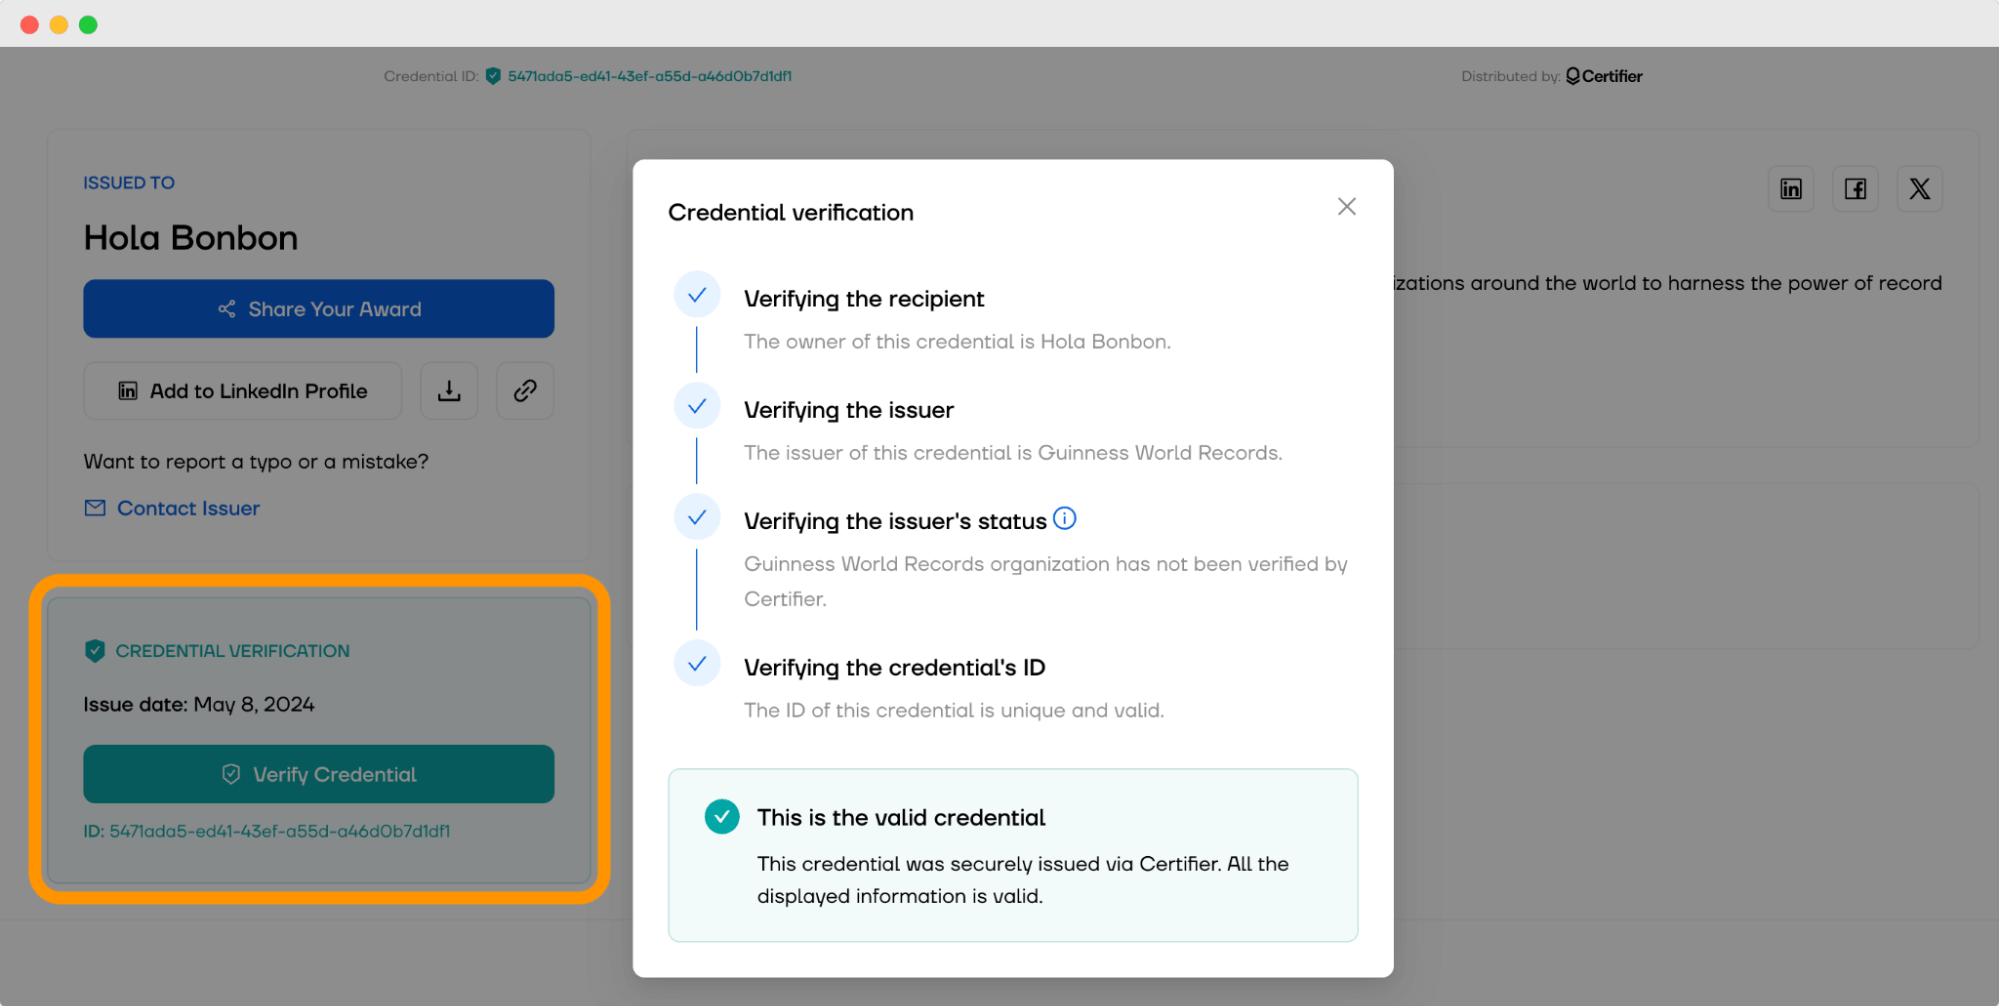This screenshot has height=1007, width=1999.
Task: Share credential on LinkedIn icon
Action: point(1790,189)
